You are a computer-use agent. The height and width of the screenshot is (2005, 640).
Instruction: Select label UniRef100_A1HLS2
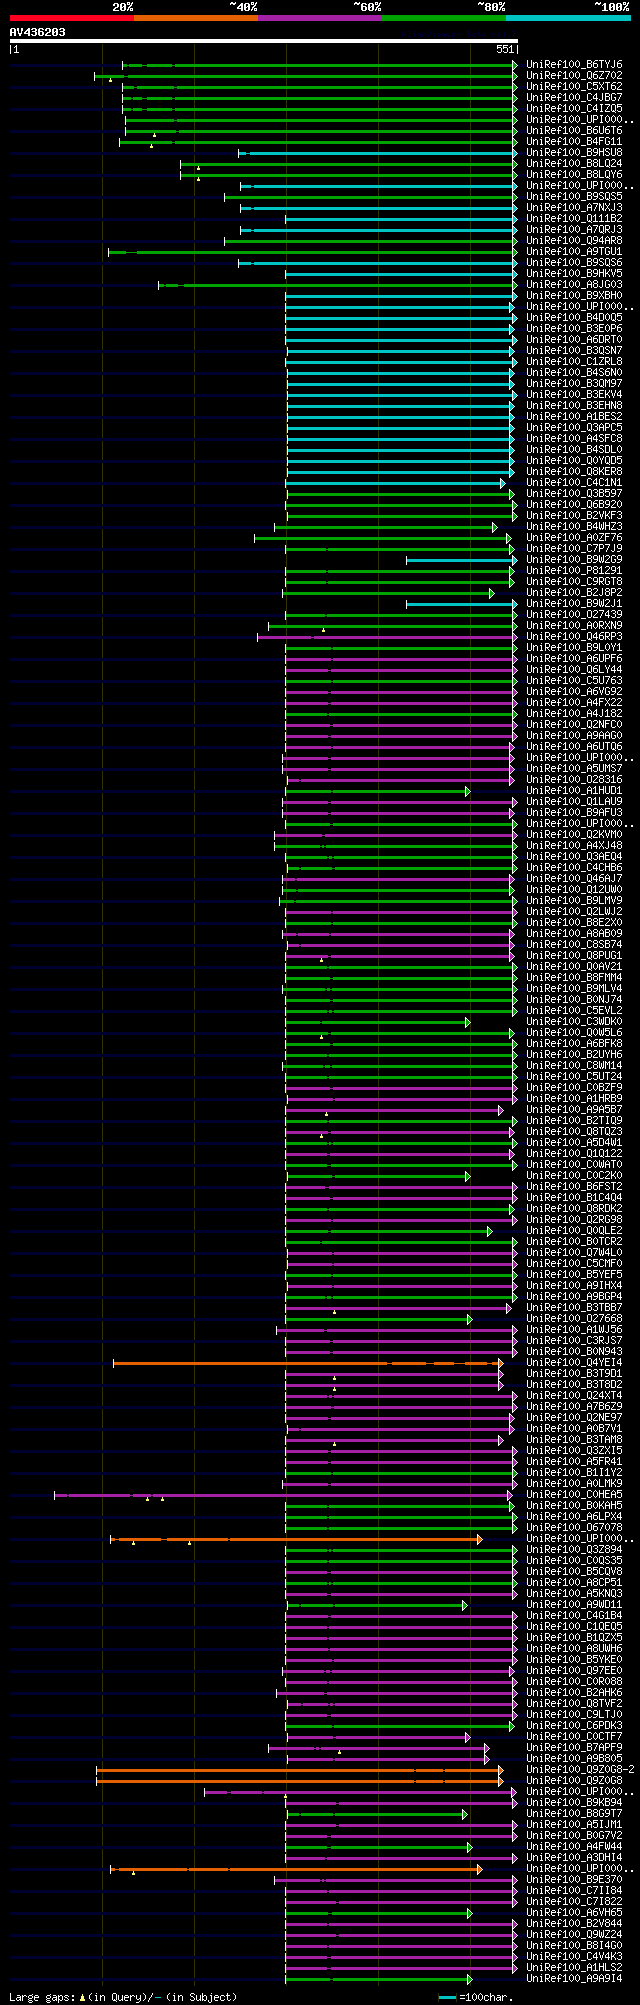coord(574,1967)
